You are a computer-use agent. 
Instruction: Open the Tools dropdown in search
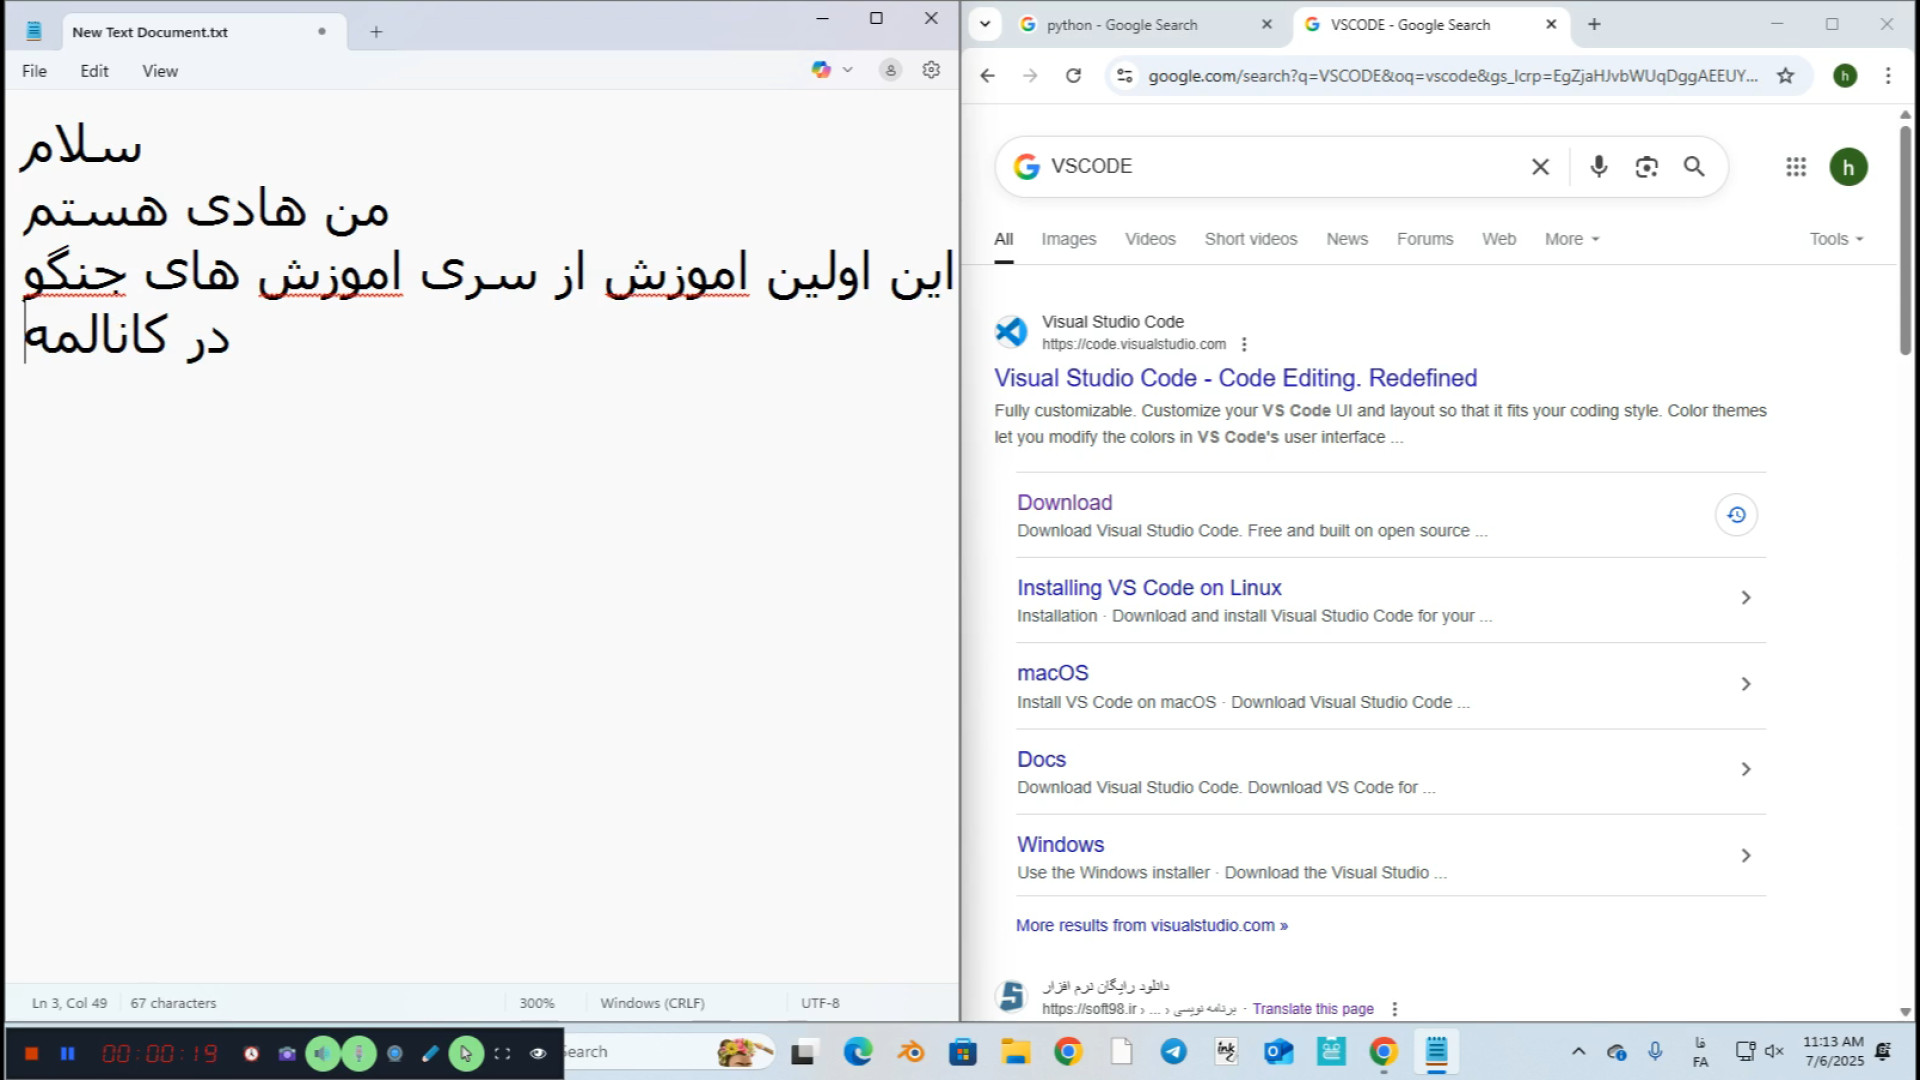pos(1836,239)
